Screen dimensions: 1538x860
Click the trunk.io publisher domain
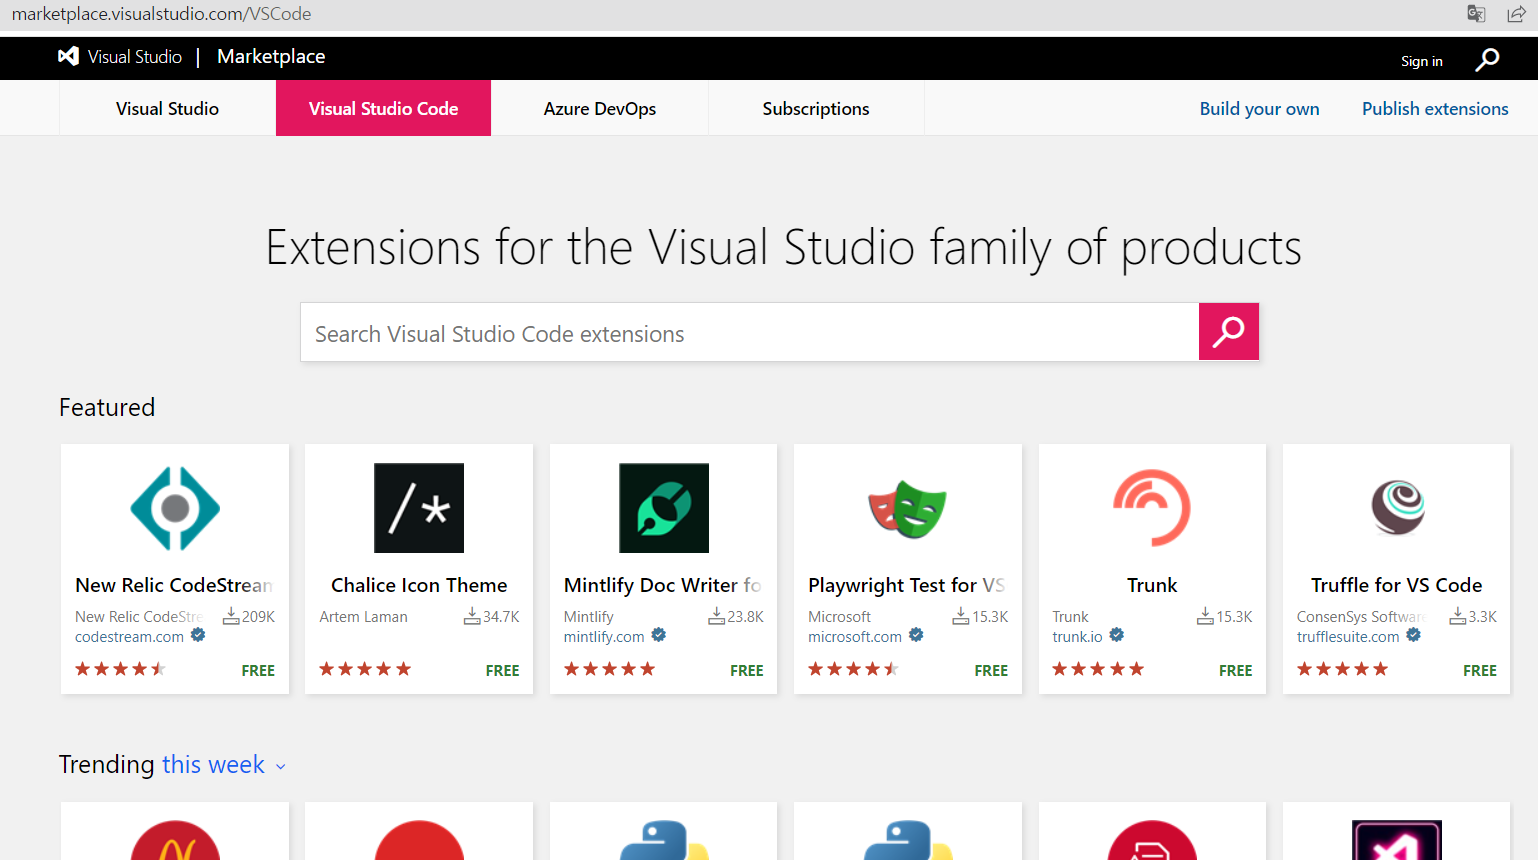click(x=1077, y=637)
